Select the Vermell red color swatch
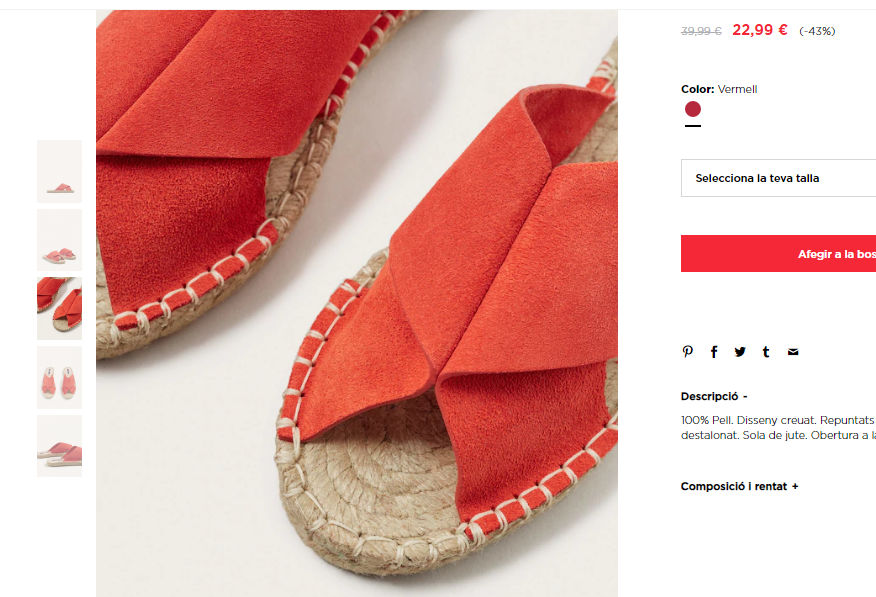Image resolution: width=876 pixels, height=597 pixels. point(693,109)
